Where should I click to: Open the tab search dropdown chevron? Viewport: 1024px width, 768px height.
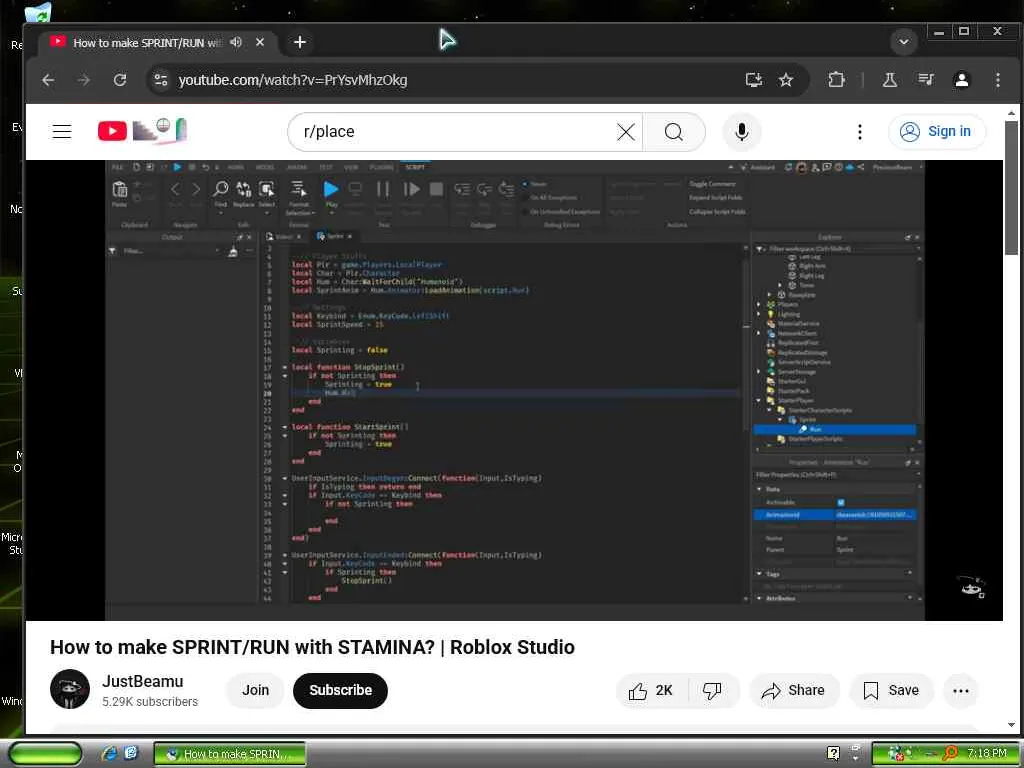coord(904,42)
